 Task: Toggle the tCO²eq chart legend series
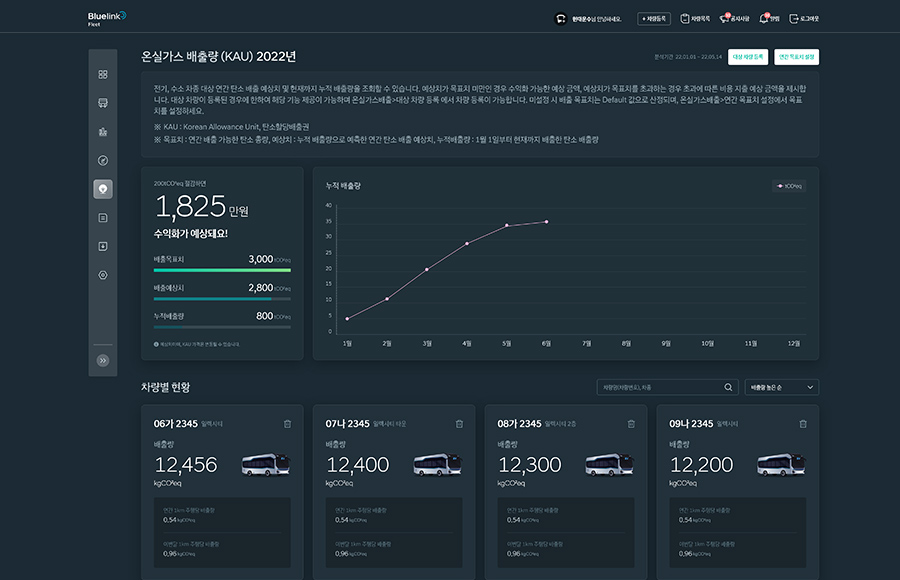pos(789,185)
